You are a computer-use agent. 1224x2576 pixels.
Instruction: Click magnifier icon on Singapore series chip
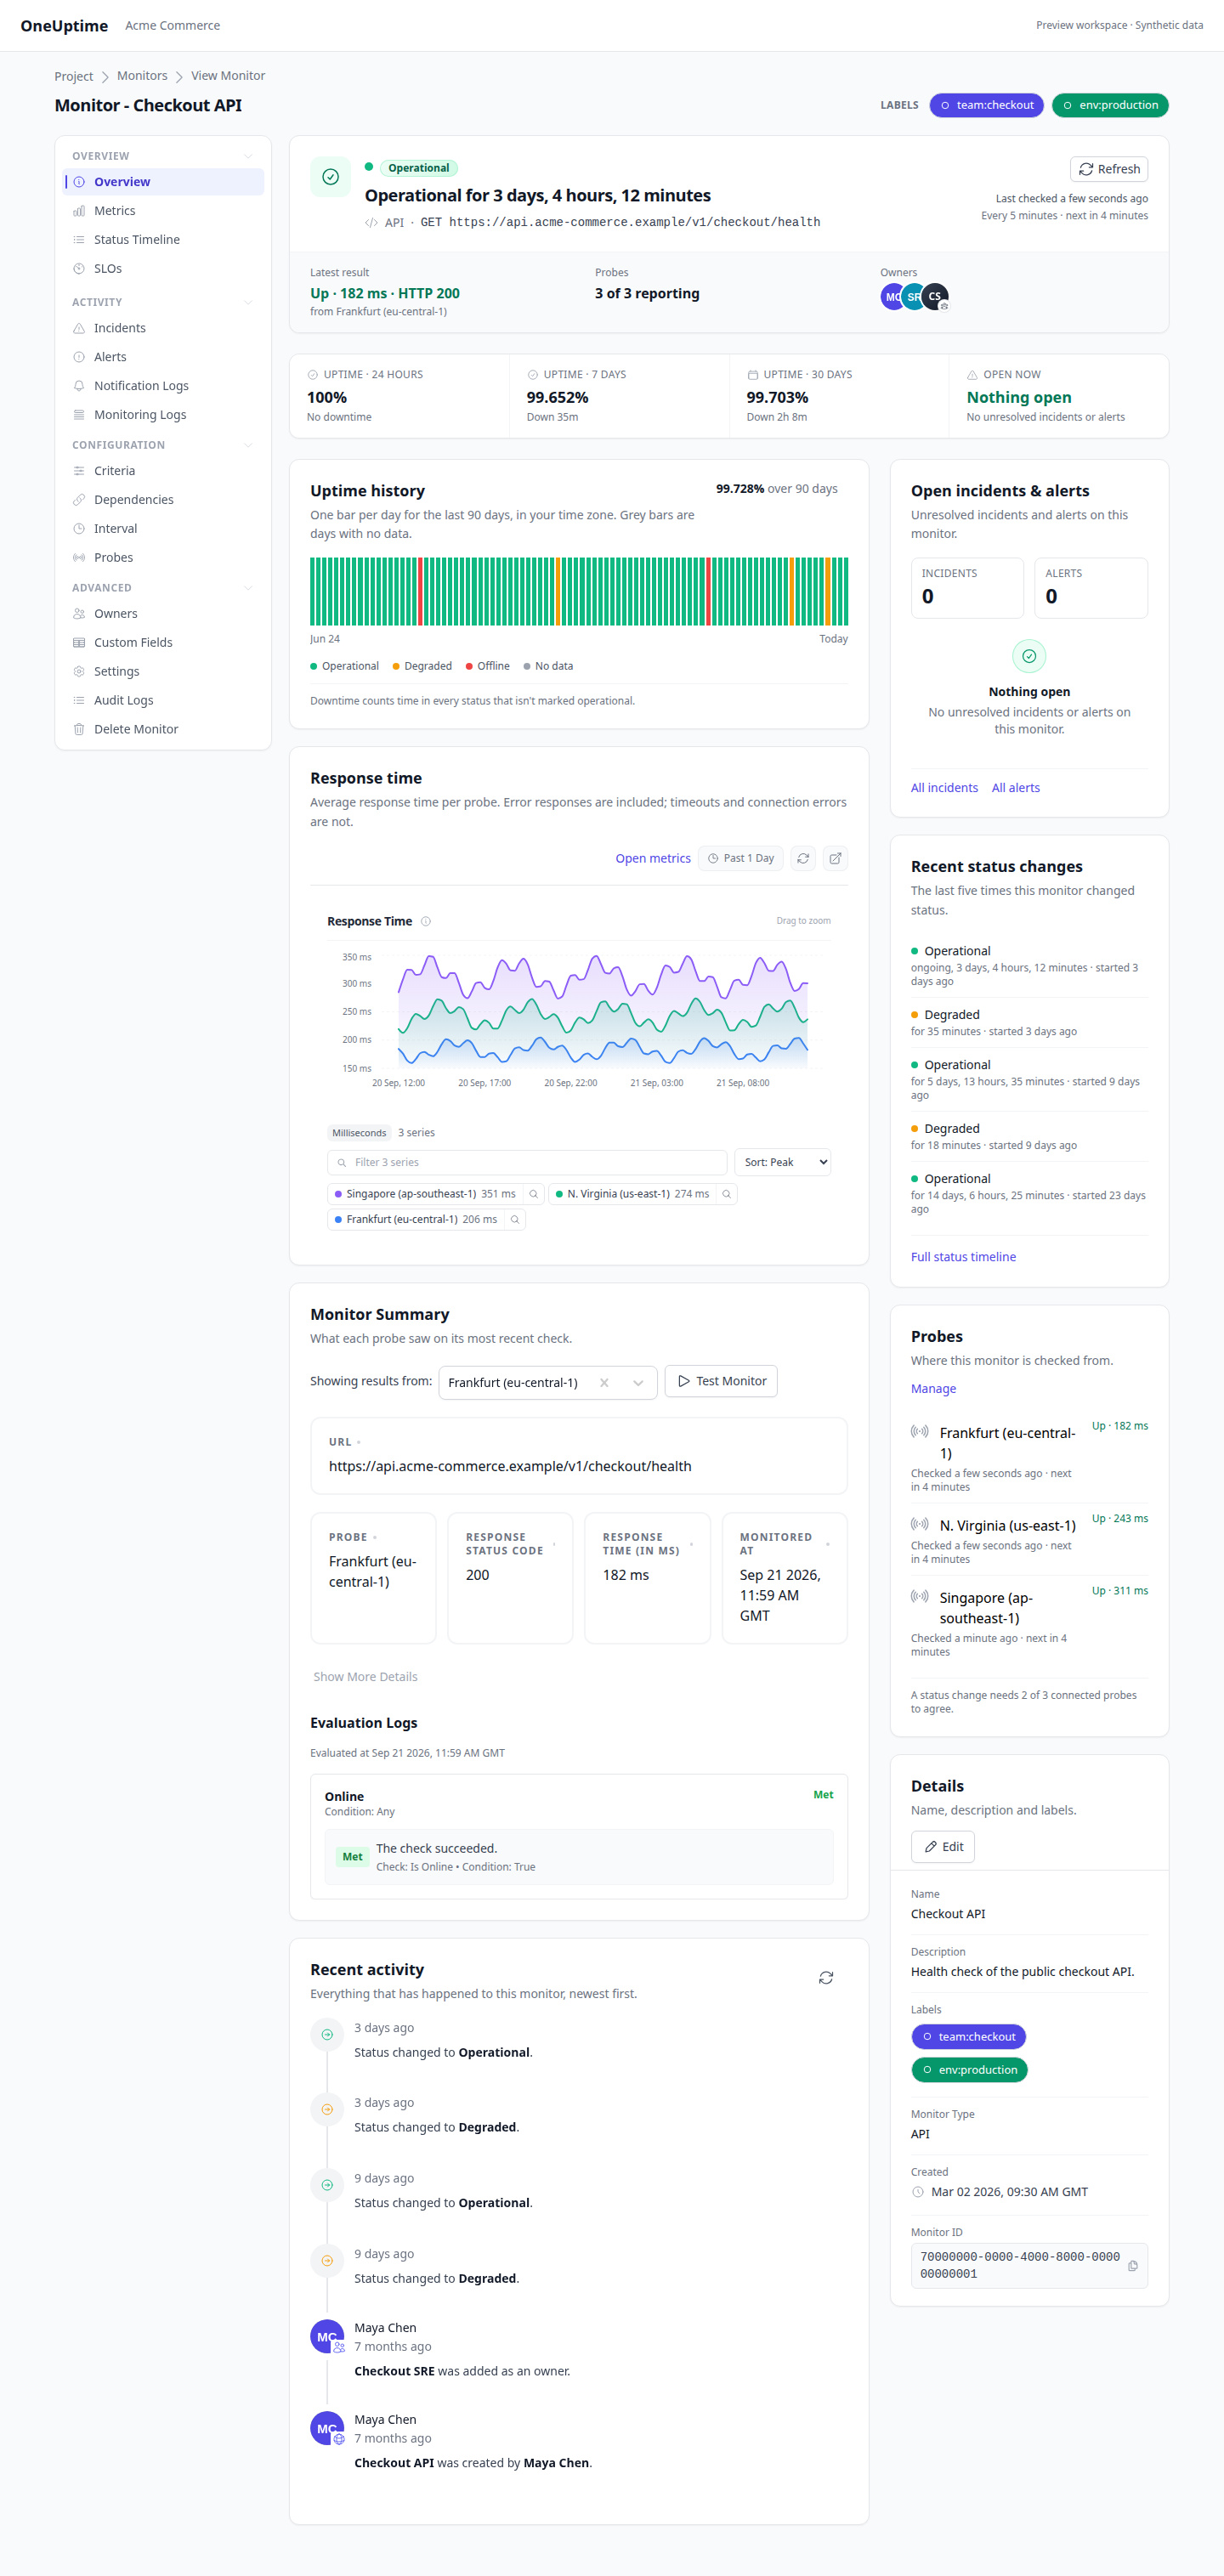534,1193
